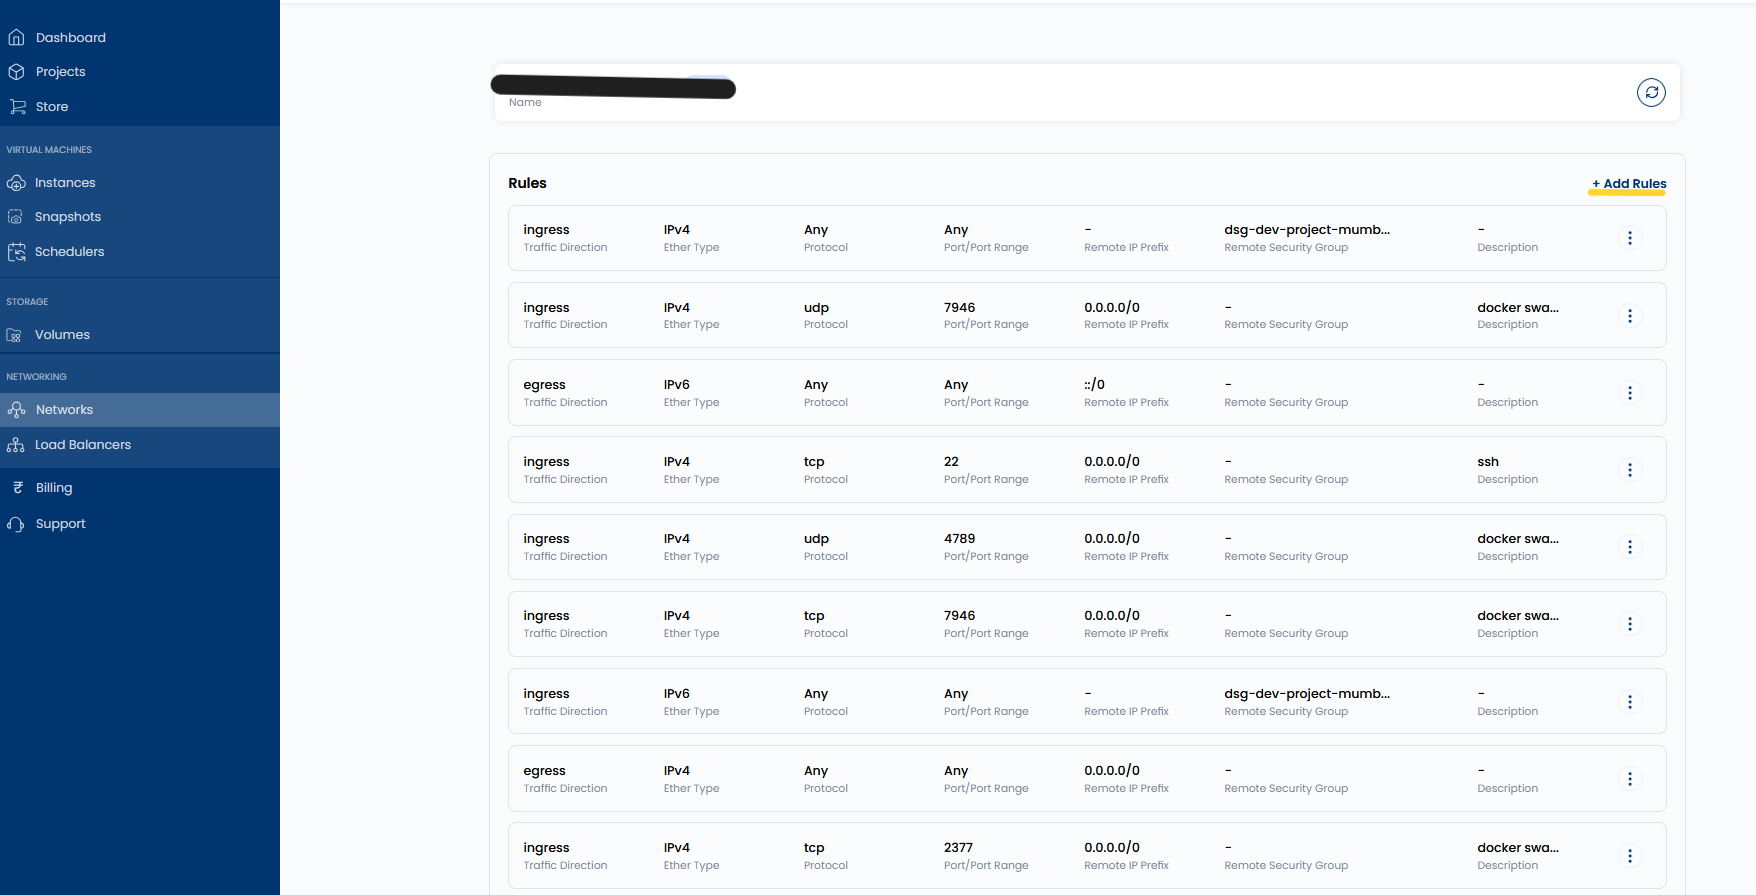Click the Volumes storage icon

point(15,335)
